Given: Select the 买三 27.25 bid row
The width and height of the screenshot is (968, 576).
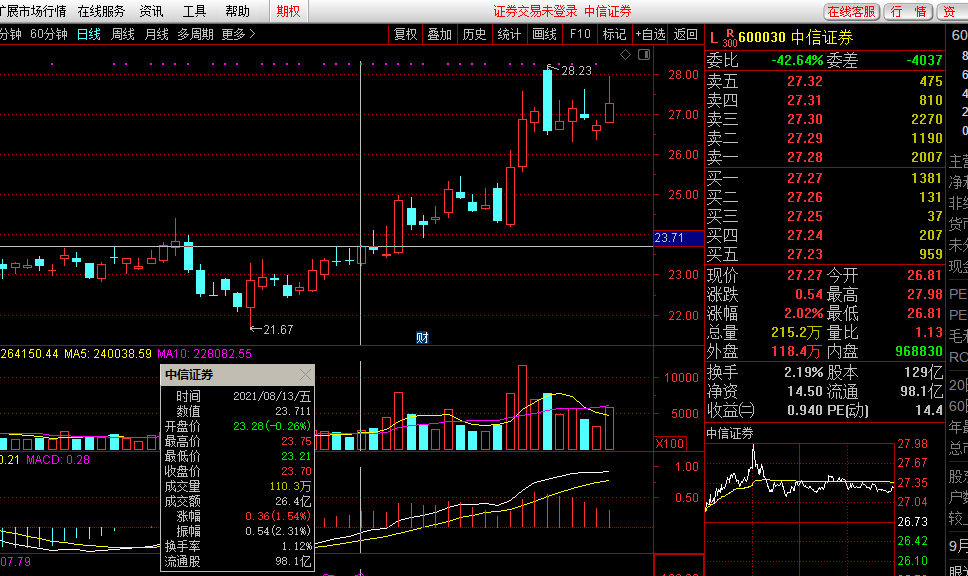Looking at the screenshot, I should click(x=825, y=217).
